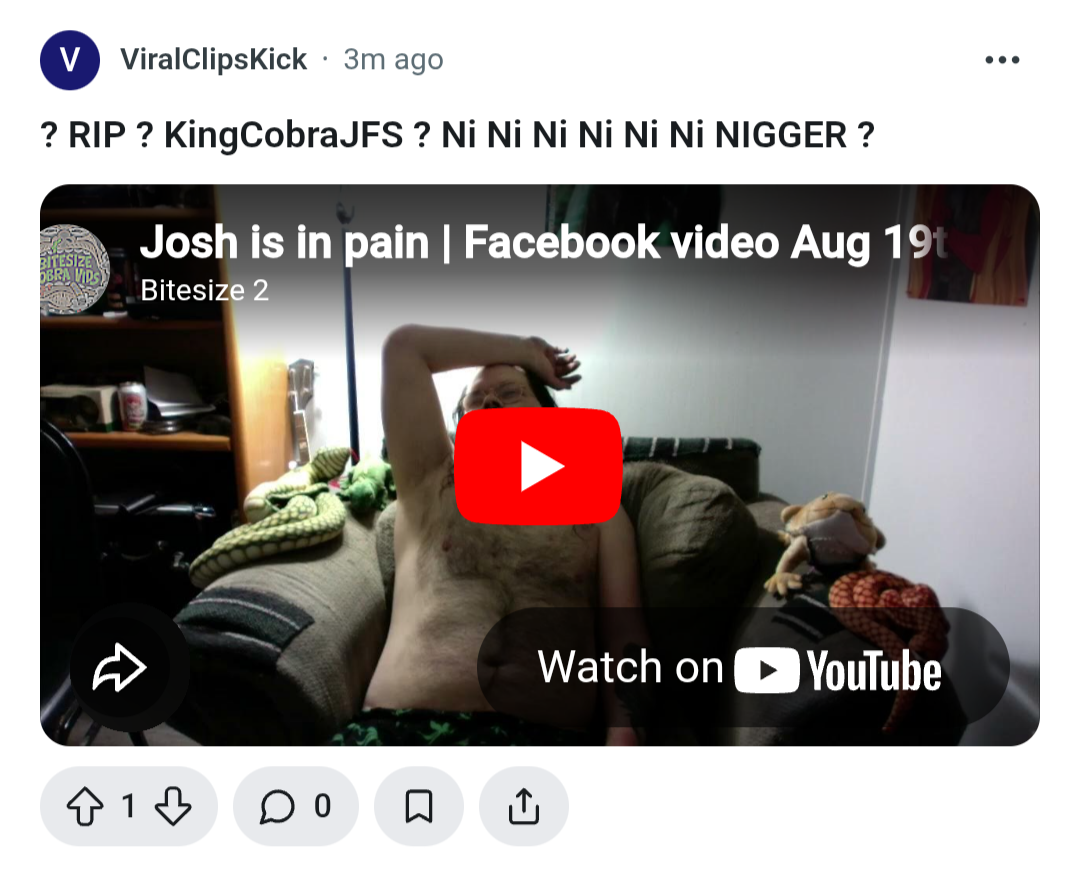This screenshot has height=870, width=1080.
Task: Open the three-dot post options menu
Action: click(1002, 60)
